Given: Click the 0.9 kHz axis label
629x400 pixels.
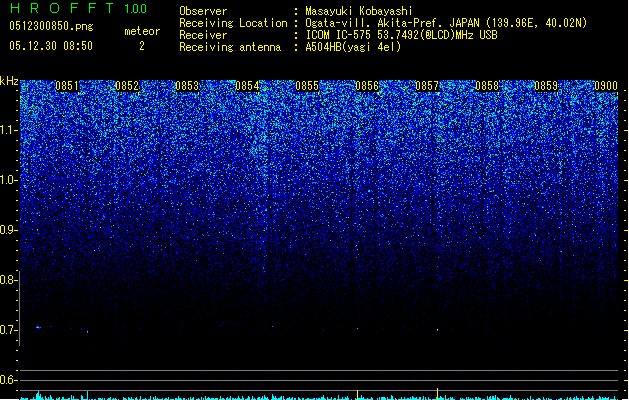Looking at the screenshot, I should tap(9, 230).
